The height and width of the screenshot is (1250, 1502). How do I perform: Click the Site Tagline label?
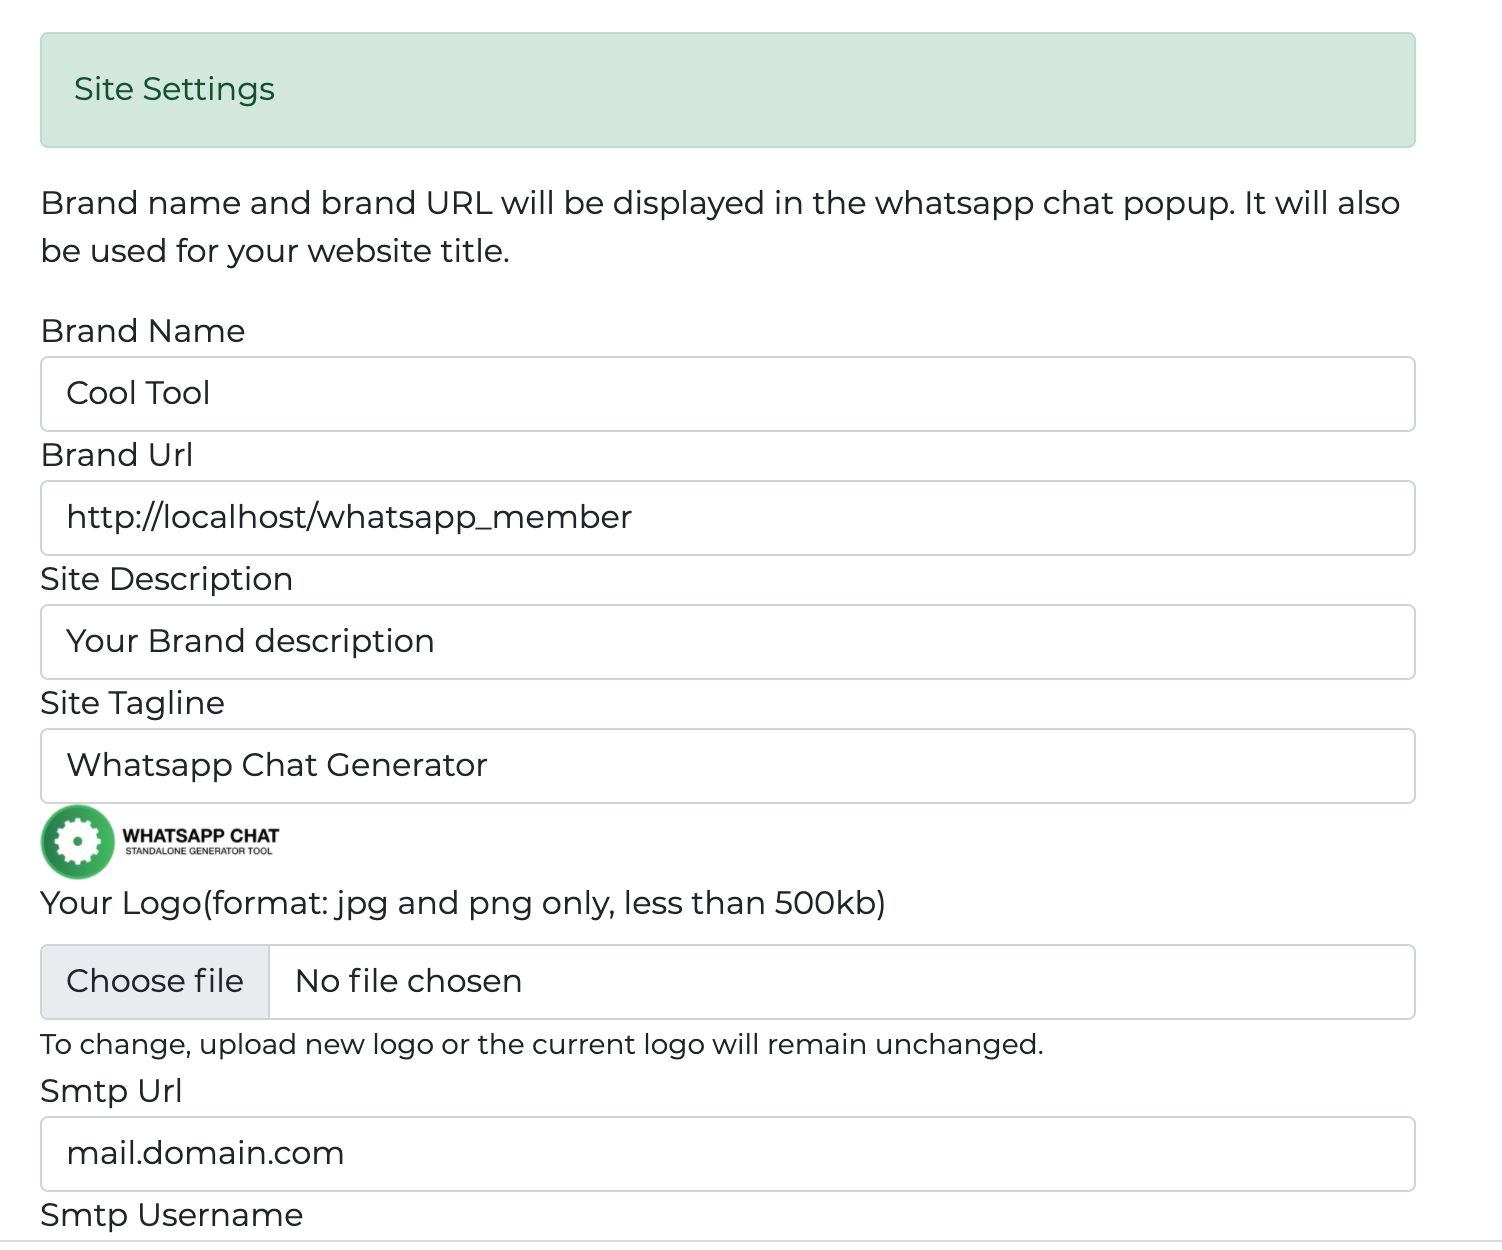pyautogui.click(x=132, y=703)
